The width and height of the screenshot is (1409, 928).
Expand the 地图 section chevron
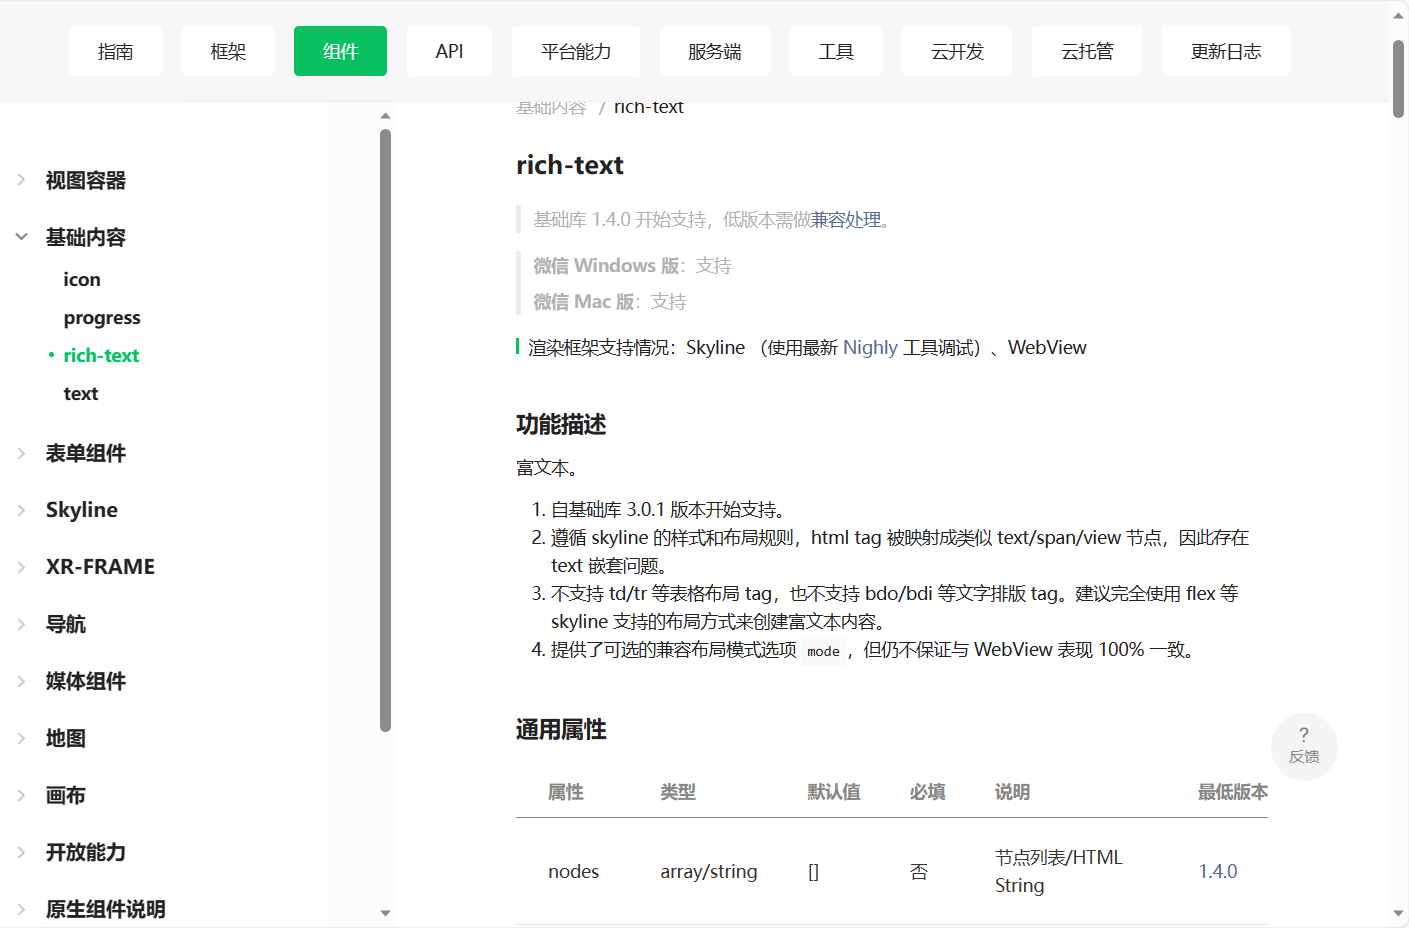pyautogui.click(x=21, y=738)
